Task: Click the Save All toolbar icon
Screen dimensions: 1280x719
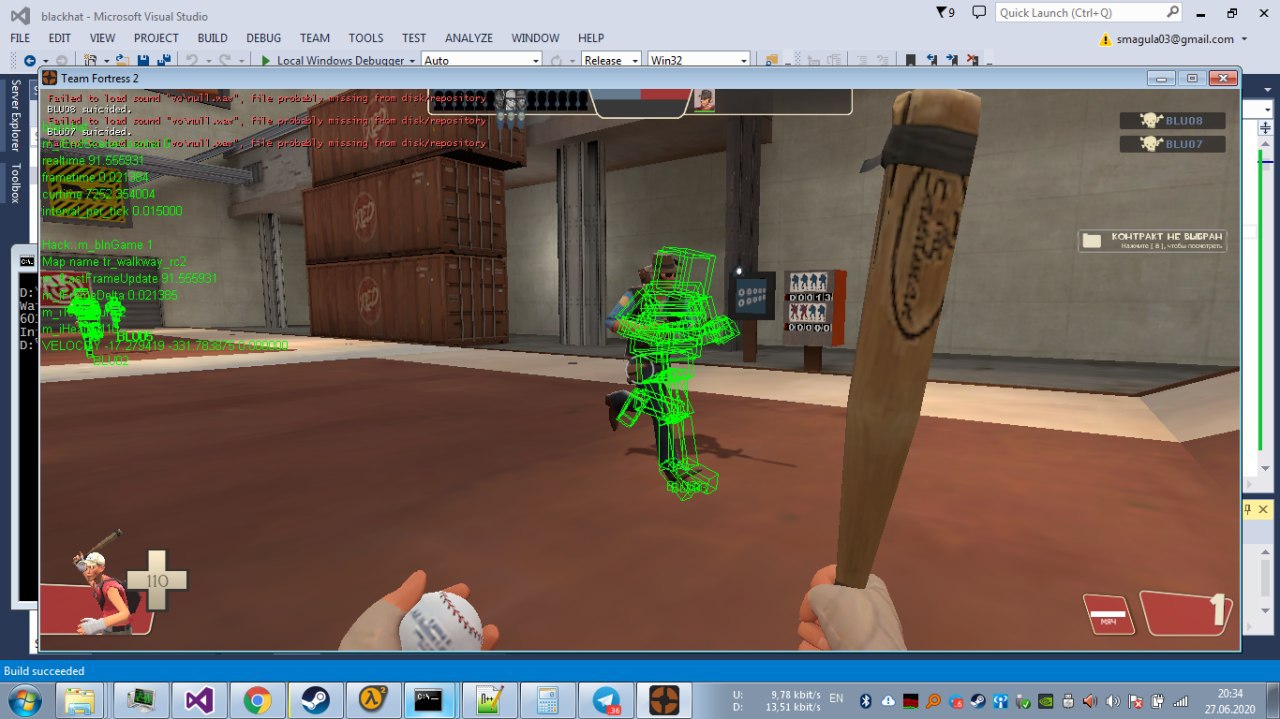Action: coord(164,61)
